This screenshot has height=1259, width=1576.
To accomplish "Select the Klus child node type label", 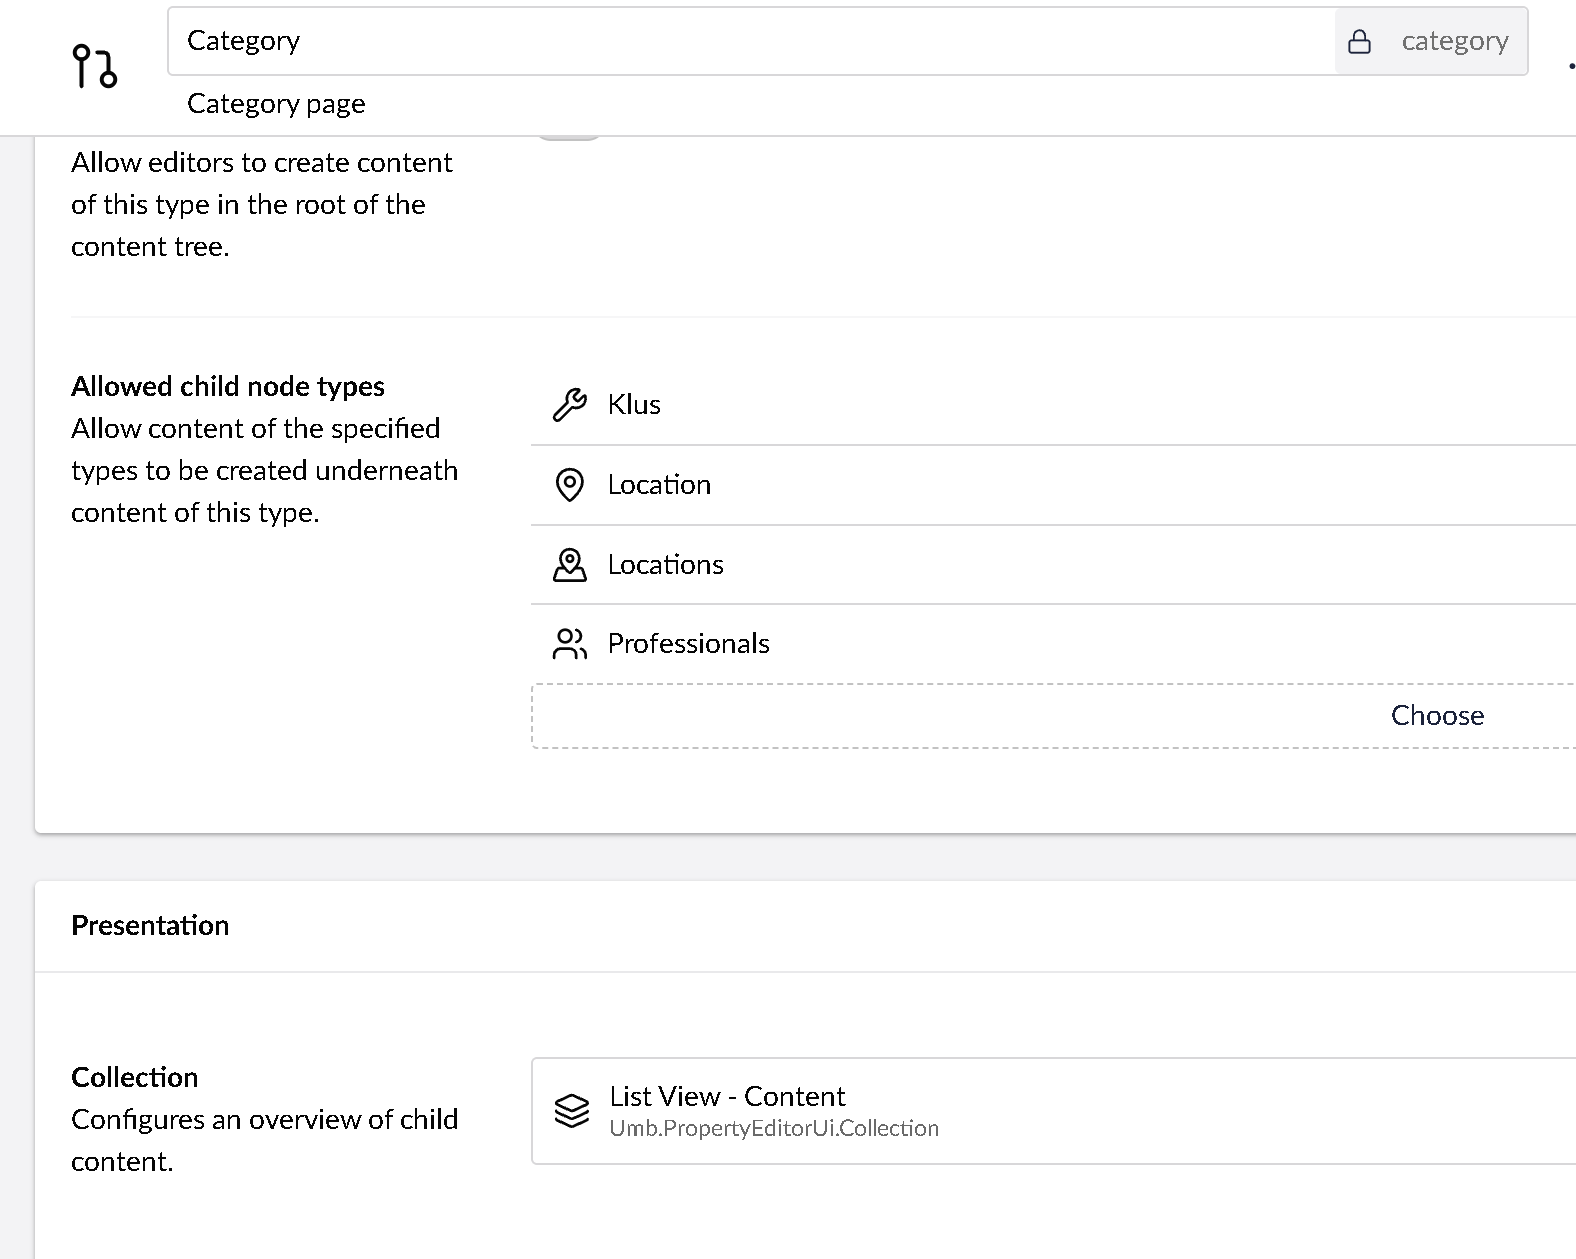I will (x=634, y=405).
